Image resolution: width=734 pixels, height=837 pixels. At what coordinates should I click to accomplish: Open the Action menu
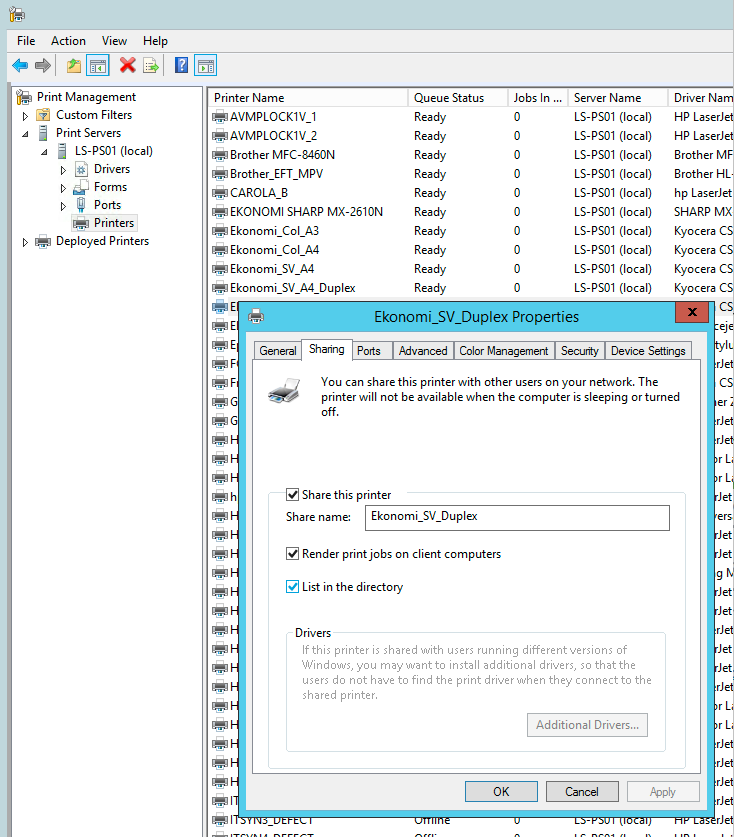[x=68, y=41]
